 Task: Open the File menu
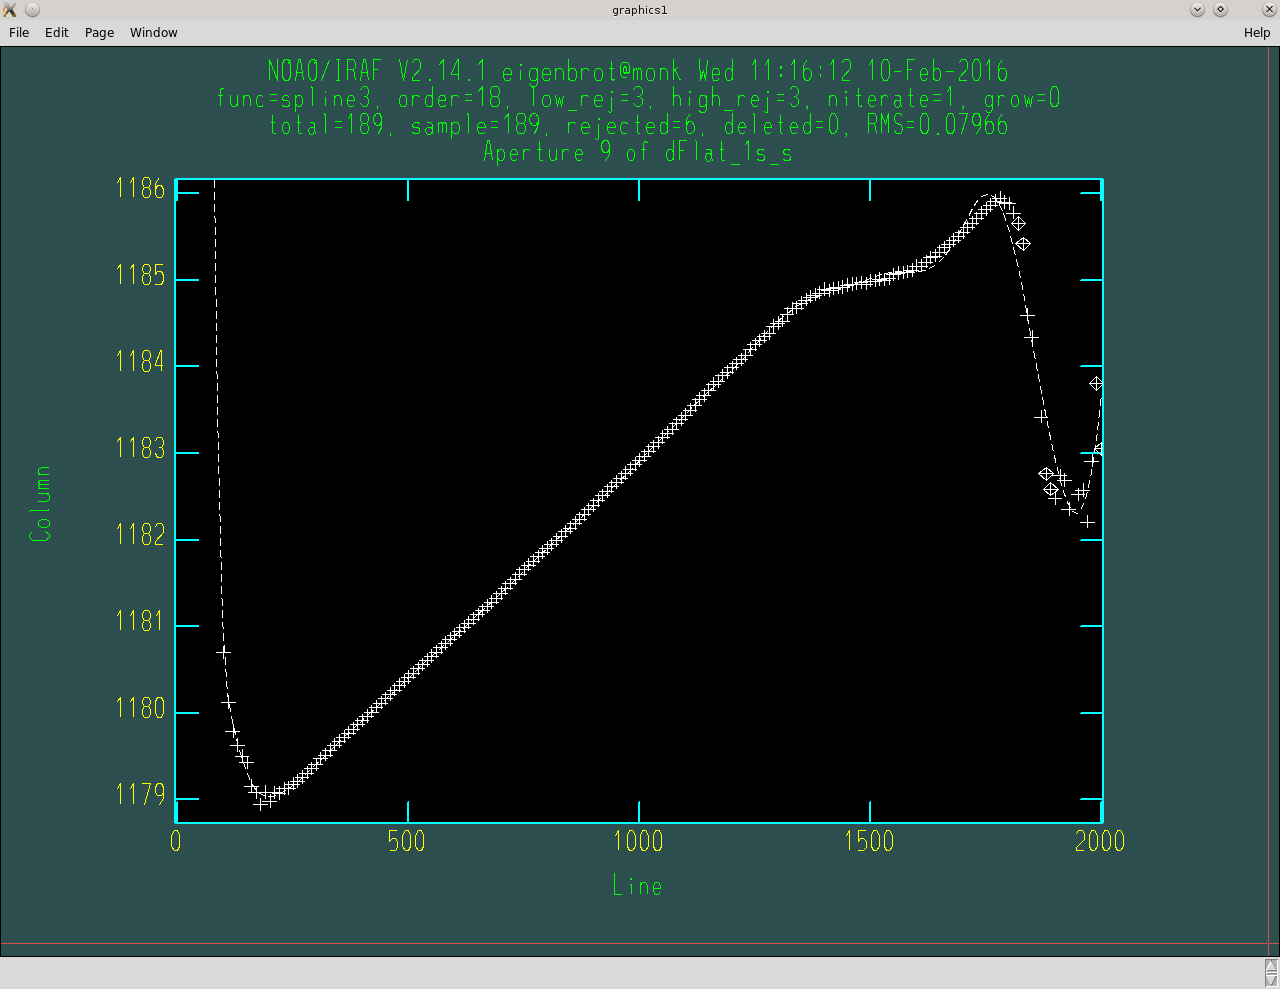[19, 33]
